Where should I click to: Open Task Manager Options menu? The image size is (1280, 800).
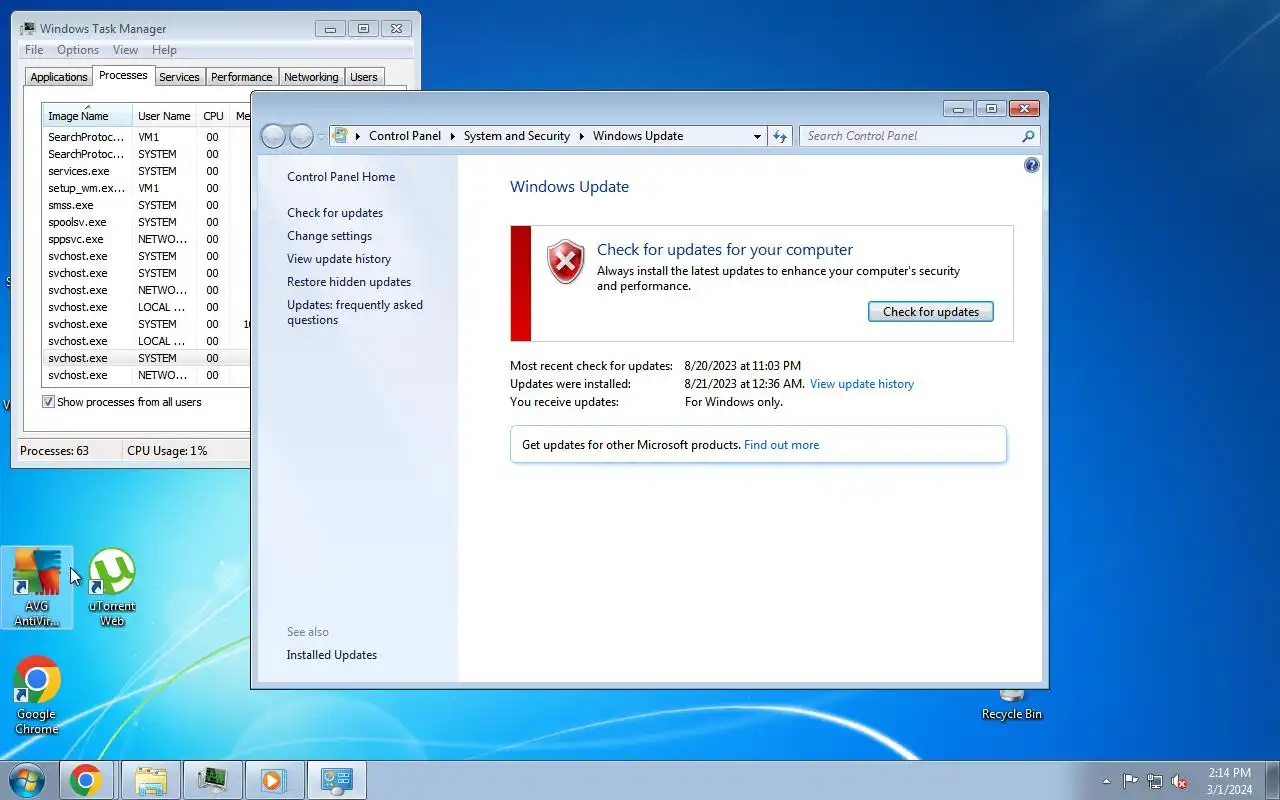[78, 50]
